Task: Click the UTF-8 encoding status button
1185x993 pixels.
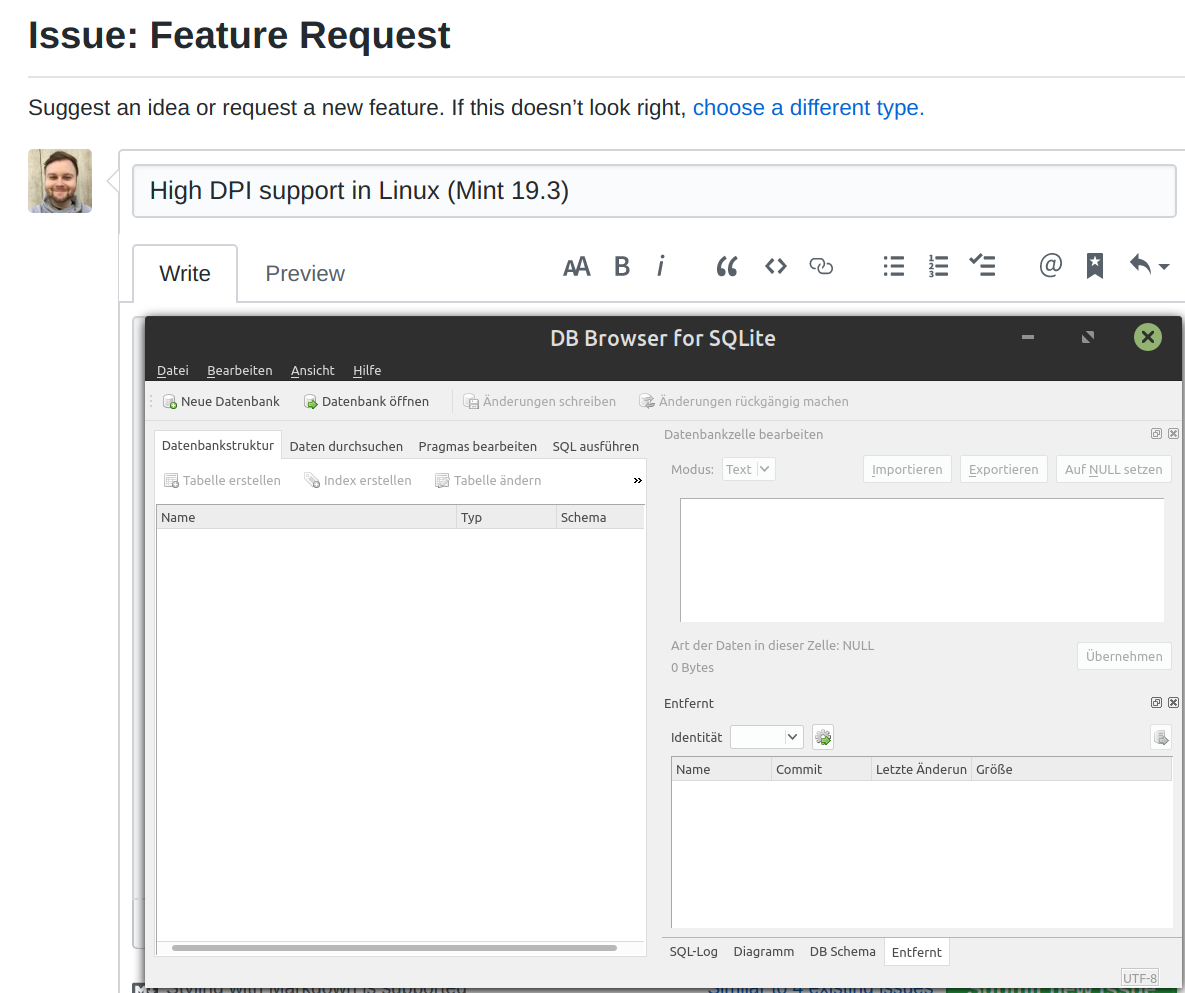Action: click(1140, 978)
